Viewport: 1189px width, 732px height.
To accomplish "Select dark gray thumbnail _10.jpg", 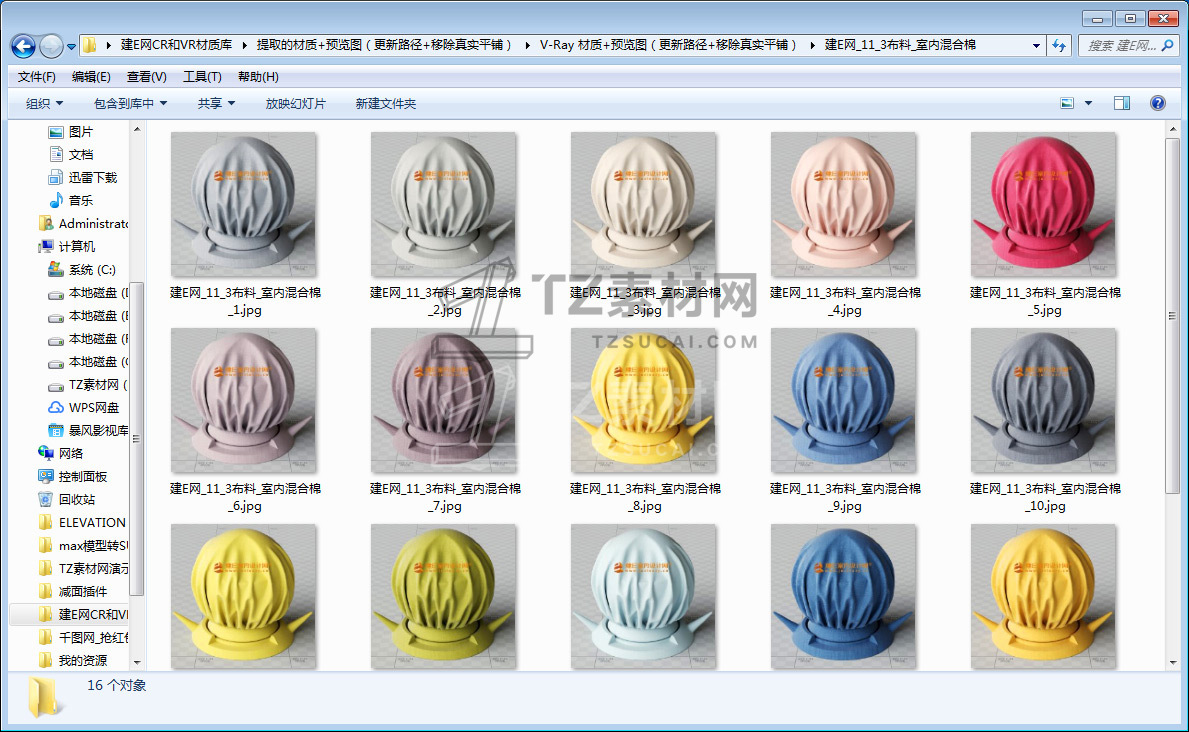I will [x=1043, y=401].
